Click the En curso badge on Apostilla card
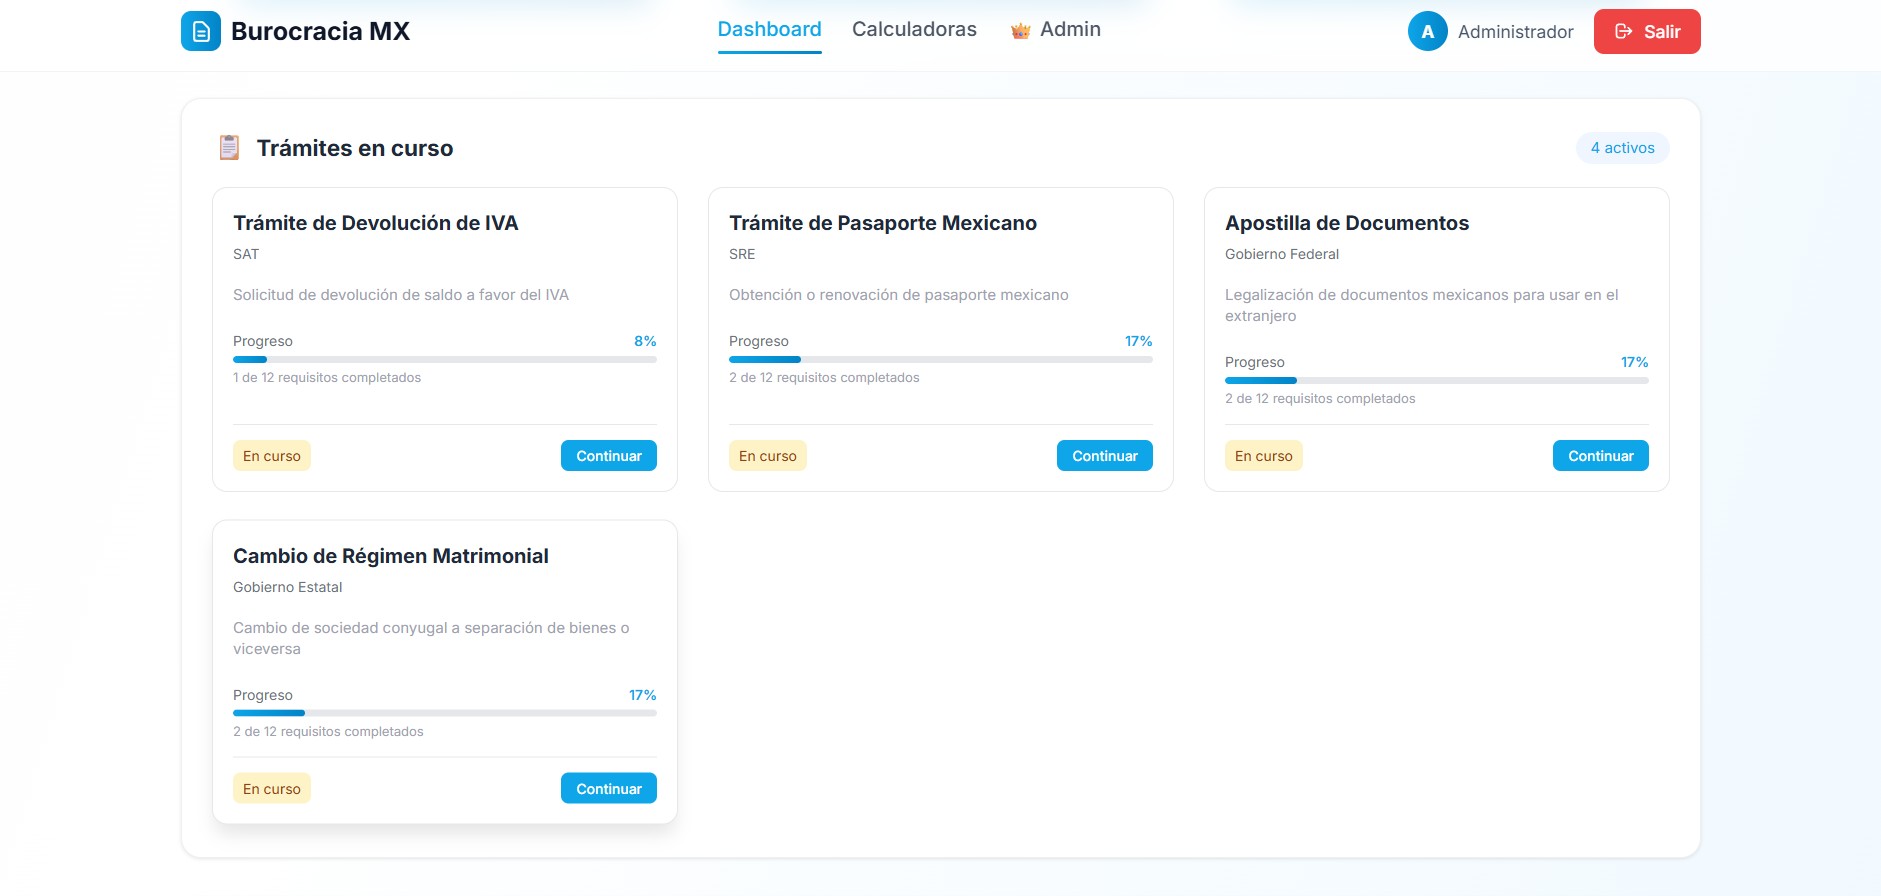1881x896 pixels. point(1264,456)
